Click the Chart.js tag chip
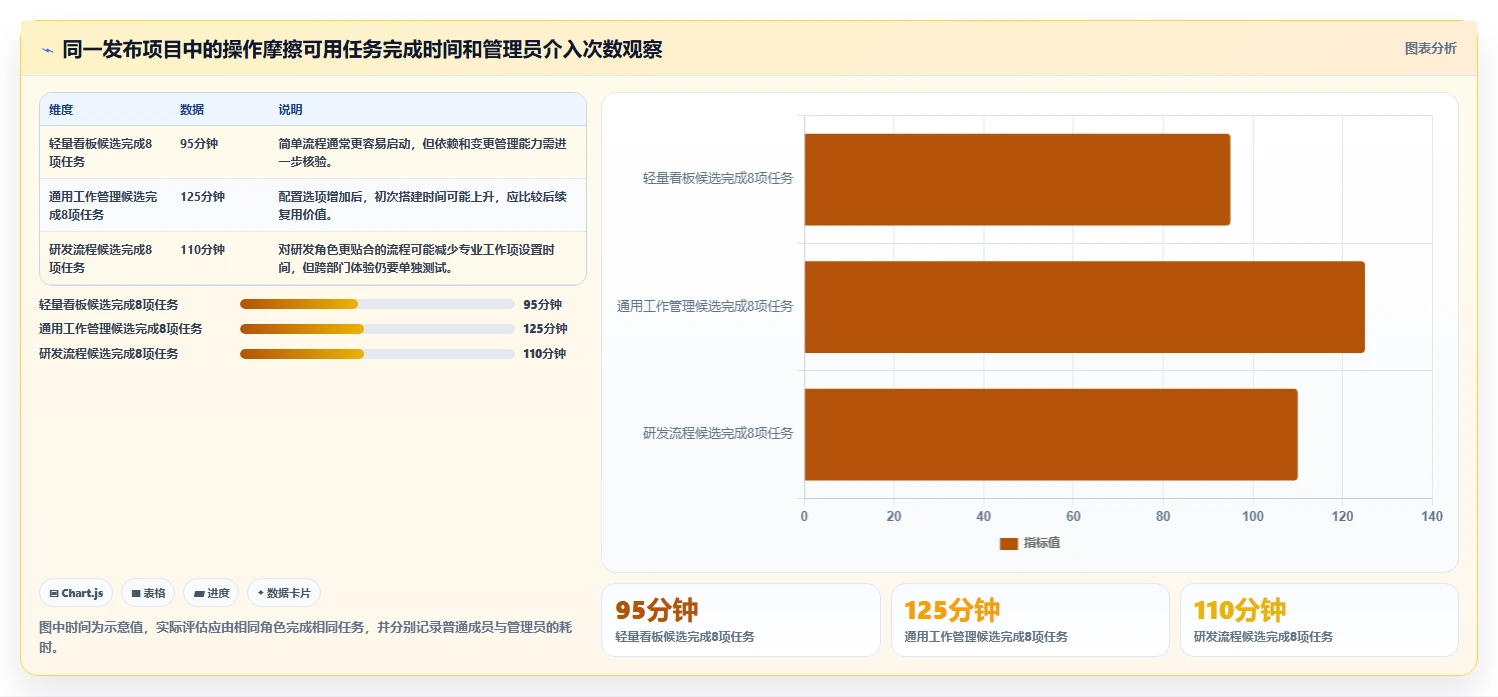The width and height of the screenshot is (1498, 697). [77, 593]
